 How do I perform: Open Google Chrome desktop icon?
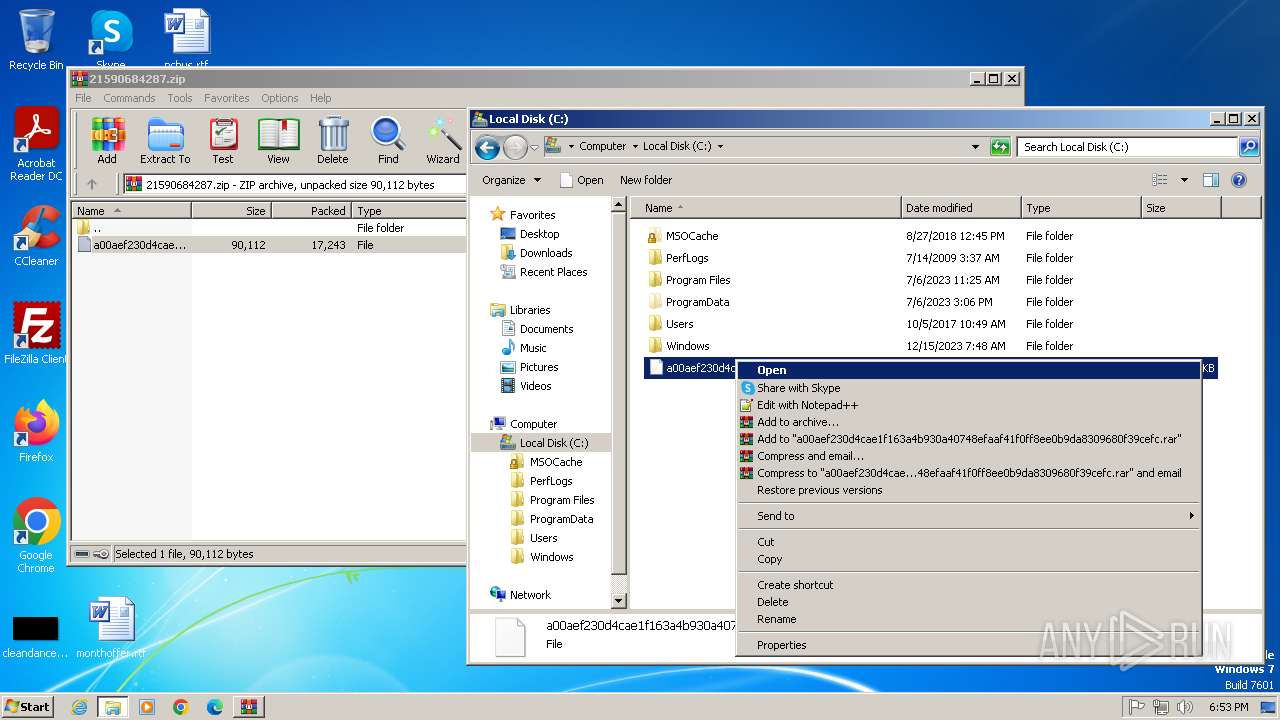pos(36,536)
